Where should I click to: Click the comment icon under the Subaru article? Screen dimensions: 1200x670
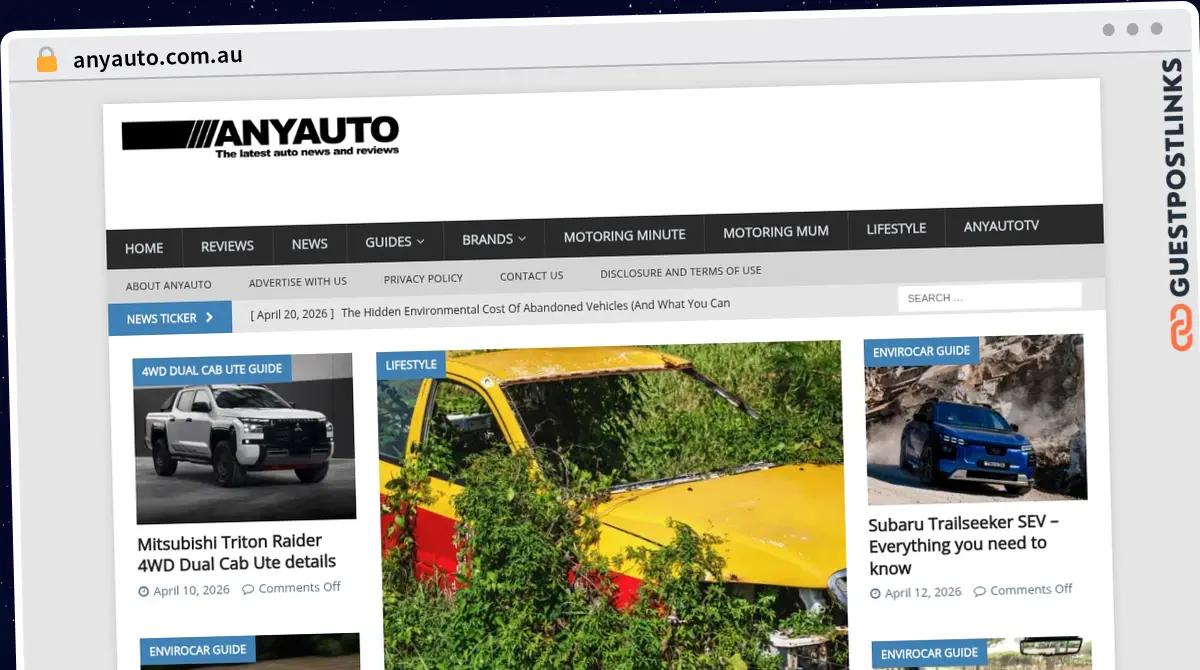[980, 591]
